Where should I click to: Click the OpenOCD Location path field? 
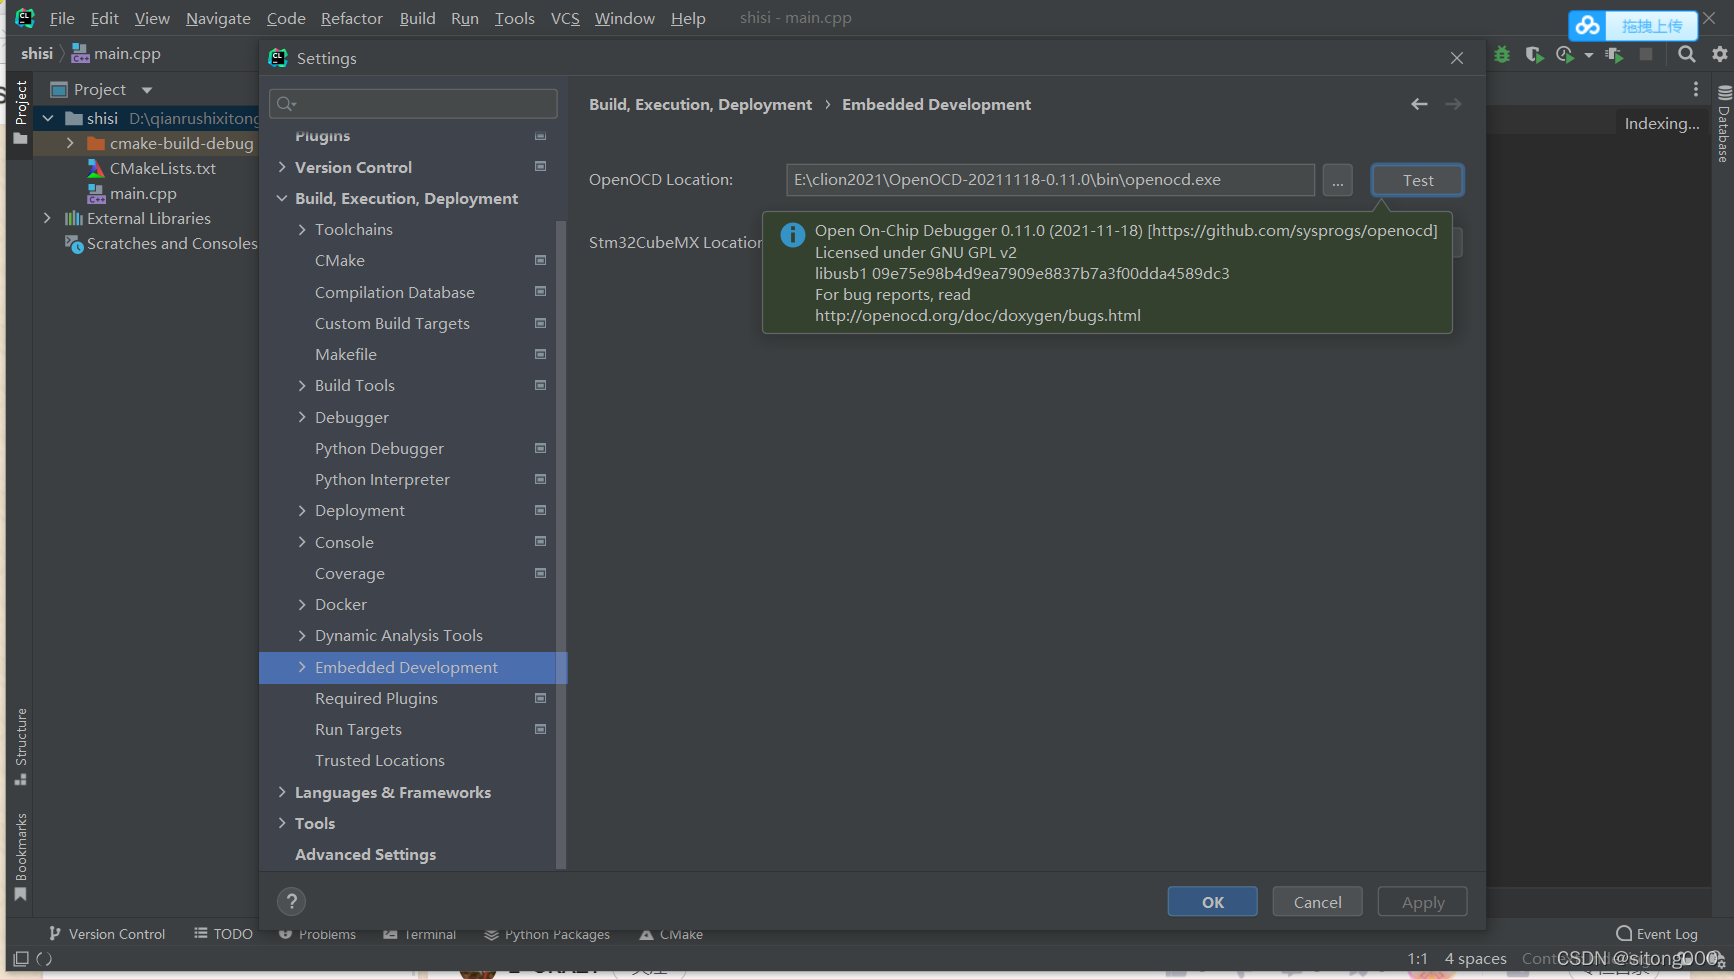click(x=1050, y=180)
